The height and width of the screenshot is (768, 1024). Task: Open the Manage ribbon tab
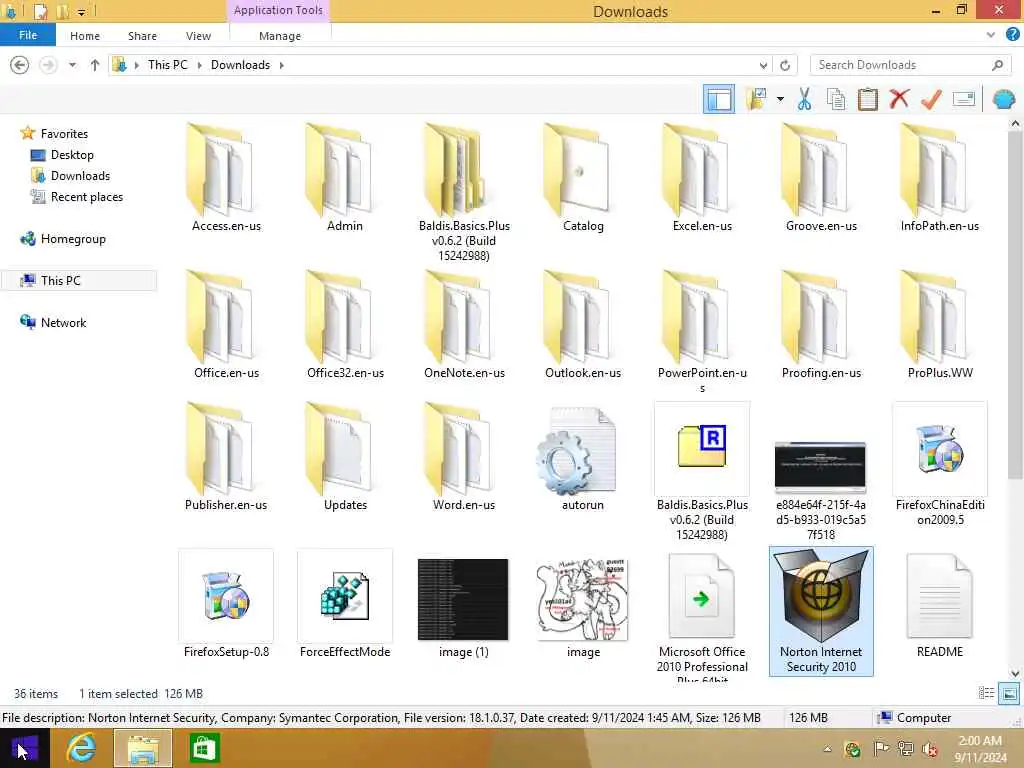coord(280,36)
